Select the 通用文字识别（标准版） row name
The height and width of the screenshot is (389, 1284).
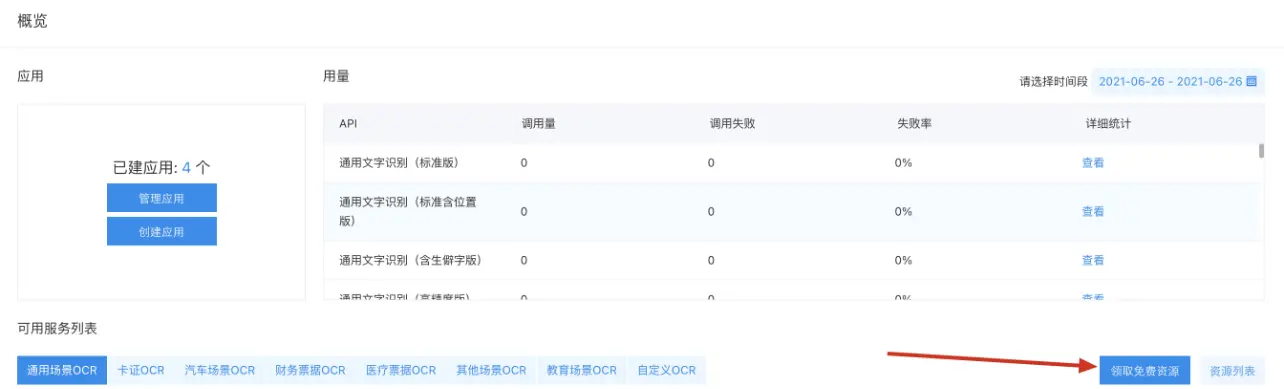coord(399,162)
